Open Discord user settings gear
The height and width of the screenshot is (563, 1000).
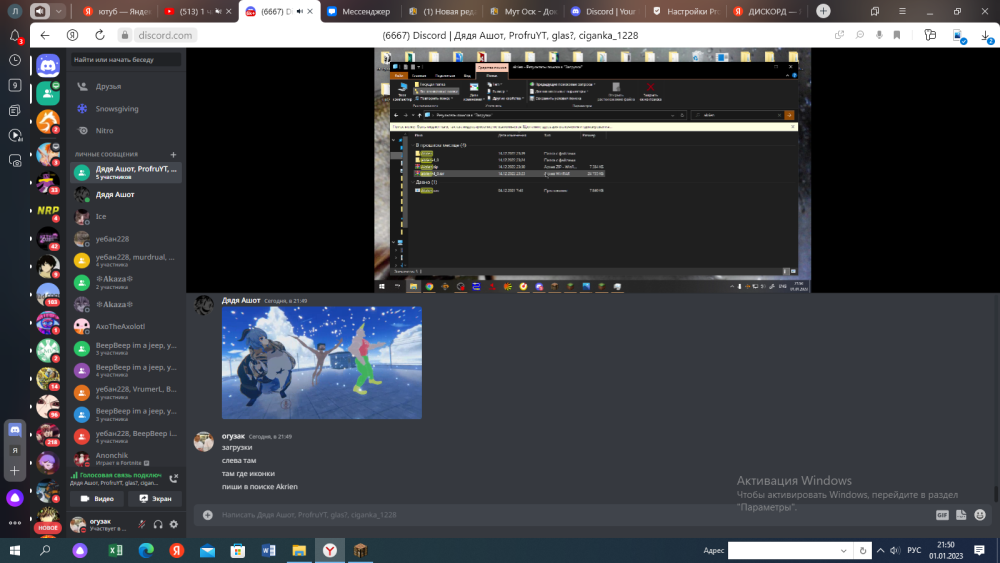[x=173, y=524]
